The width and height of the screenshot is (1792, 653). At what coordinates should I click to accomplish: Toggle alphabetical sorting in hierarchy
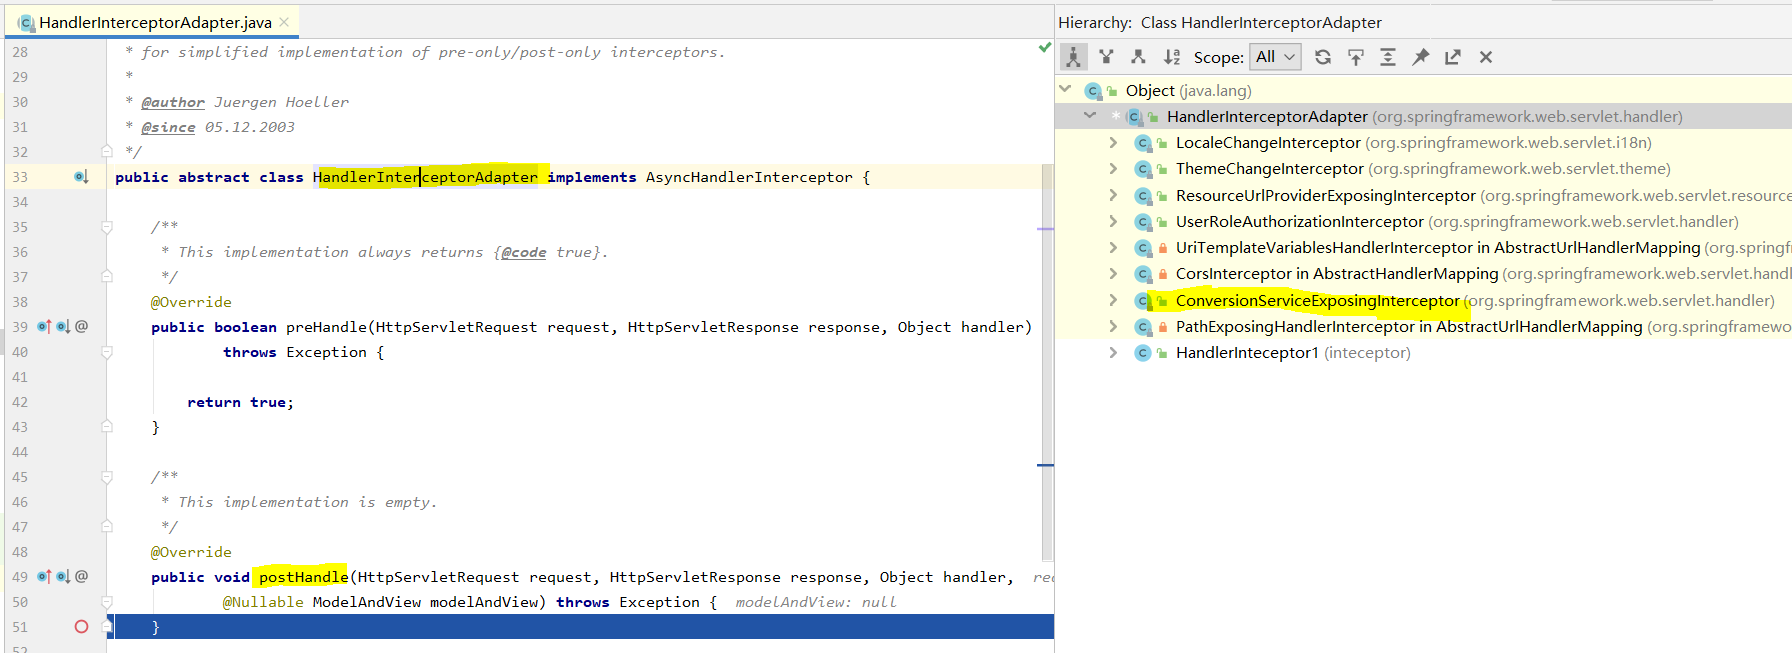coord(1172,57)
